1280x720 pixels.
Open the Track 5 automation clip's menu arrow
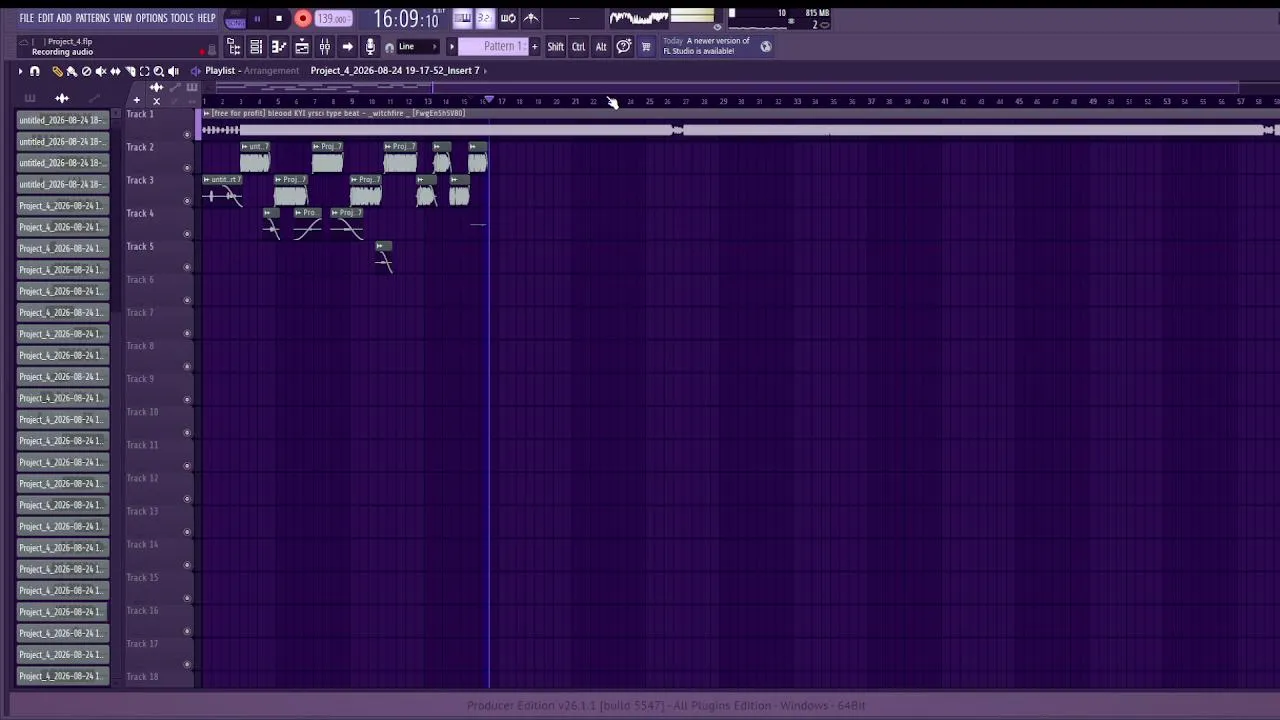[x=379, y=246]
